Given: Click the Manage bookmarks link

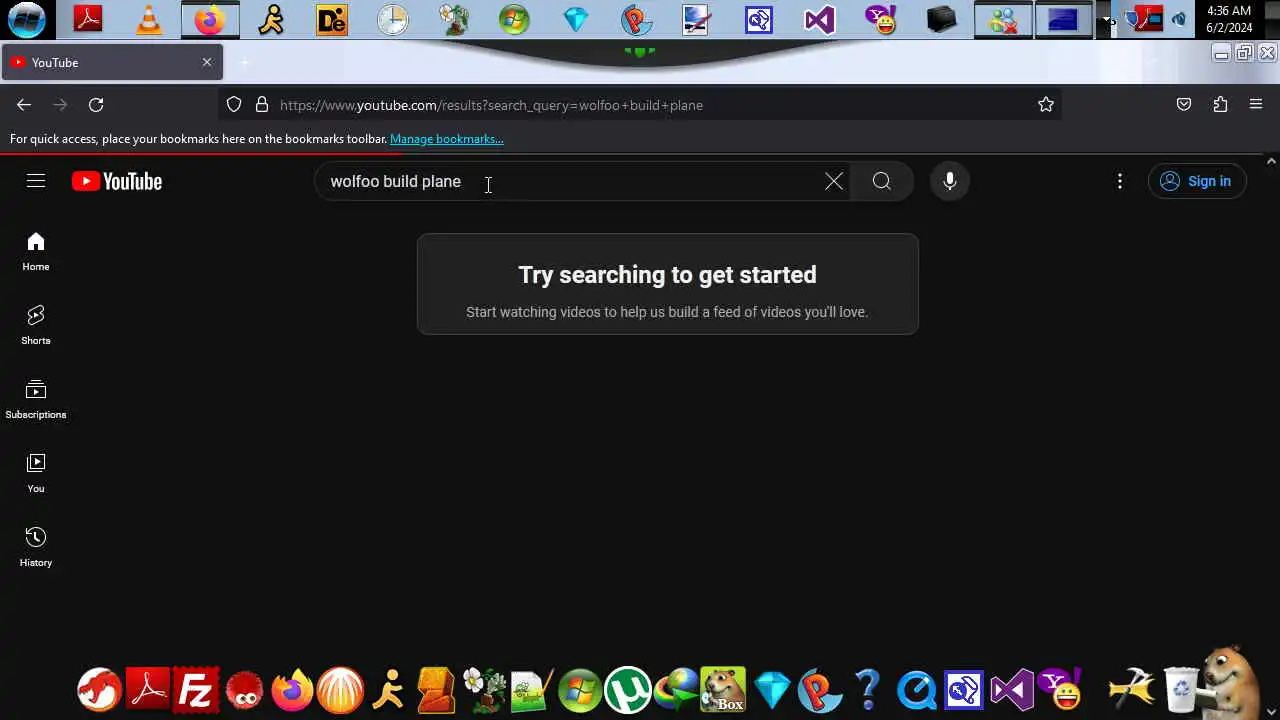Looking at the screenshot, I should point(447,139).
